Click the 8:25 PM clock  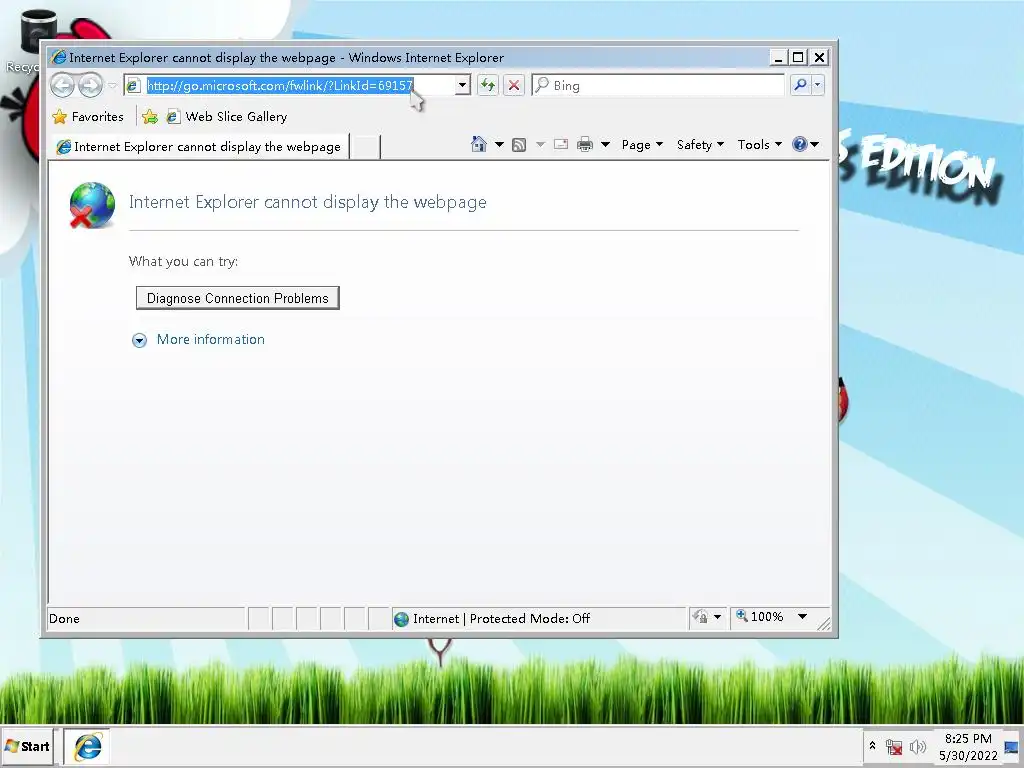pos(968,738)
